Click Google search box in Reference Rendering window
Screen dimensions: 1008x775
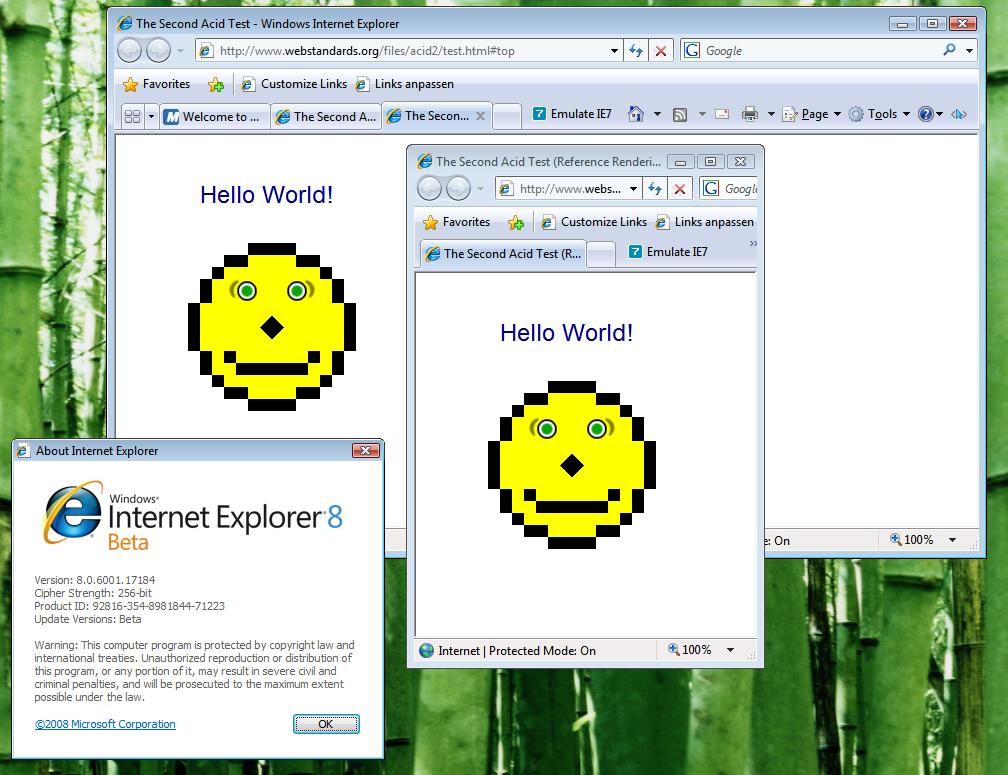(729, 189)
